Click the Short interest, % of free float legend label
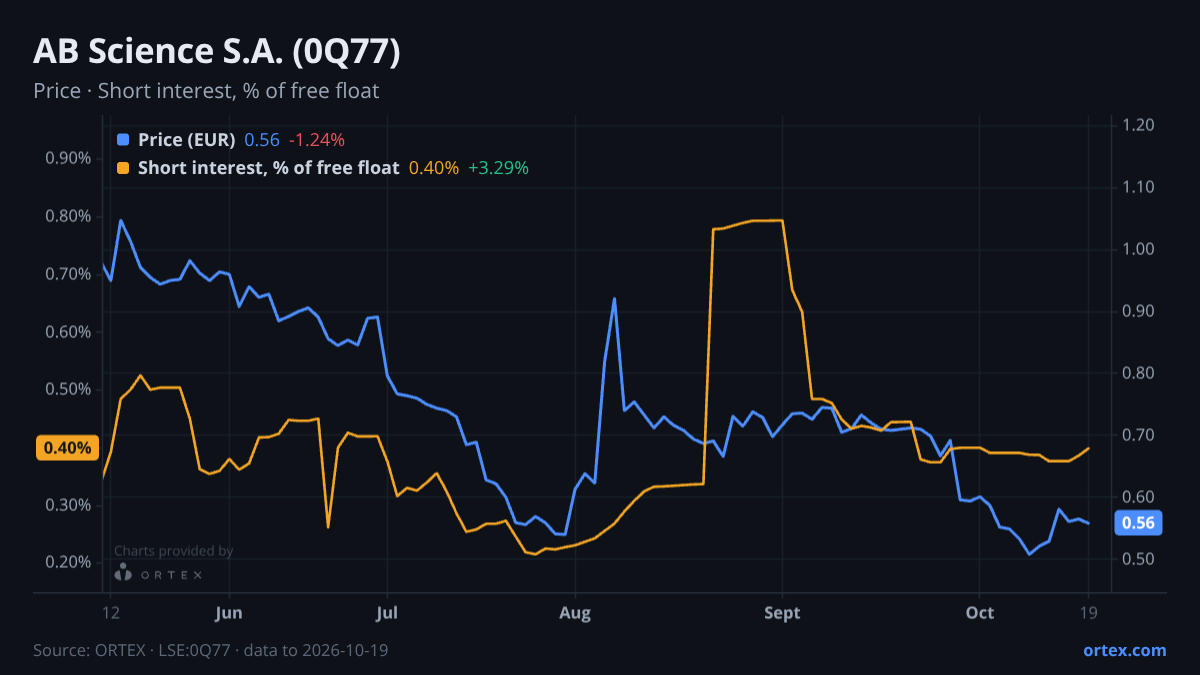Image resolution: width=1200 pixels, height=675 pixels. (x=269, y=168)
